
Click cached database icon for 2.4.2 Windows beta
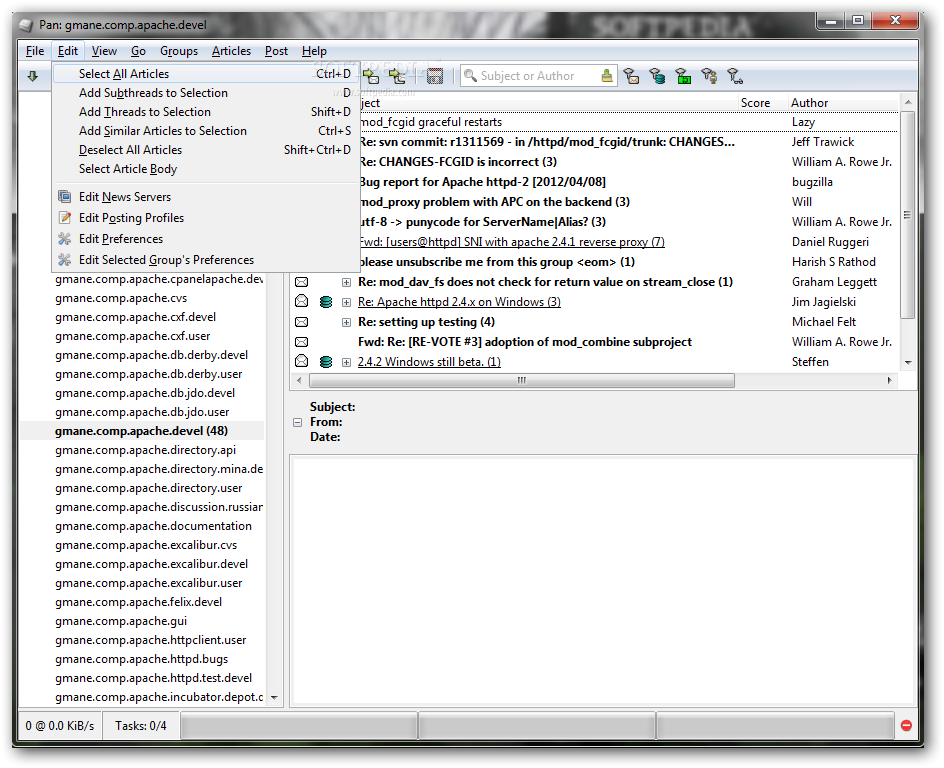pos(326,362)
